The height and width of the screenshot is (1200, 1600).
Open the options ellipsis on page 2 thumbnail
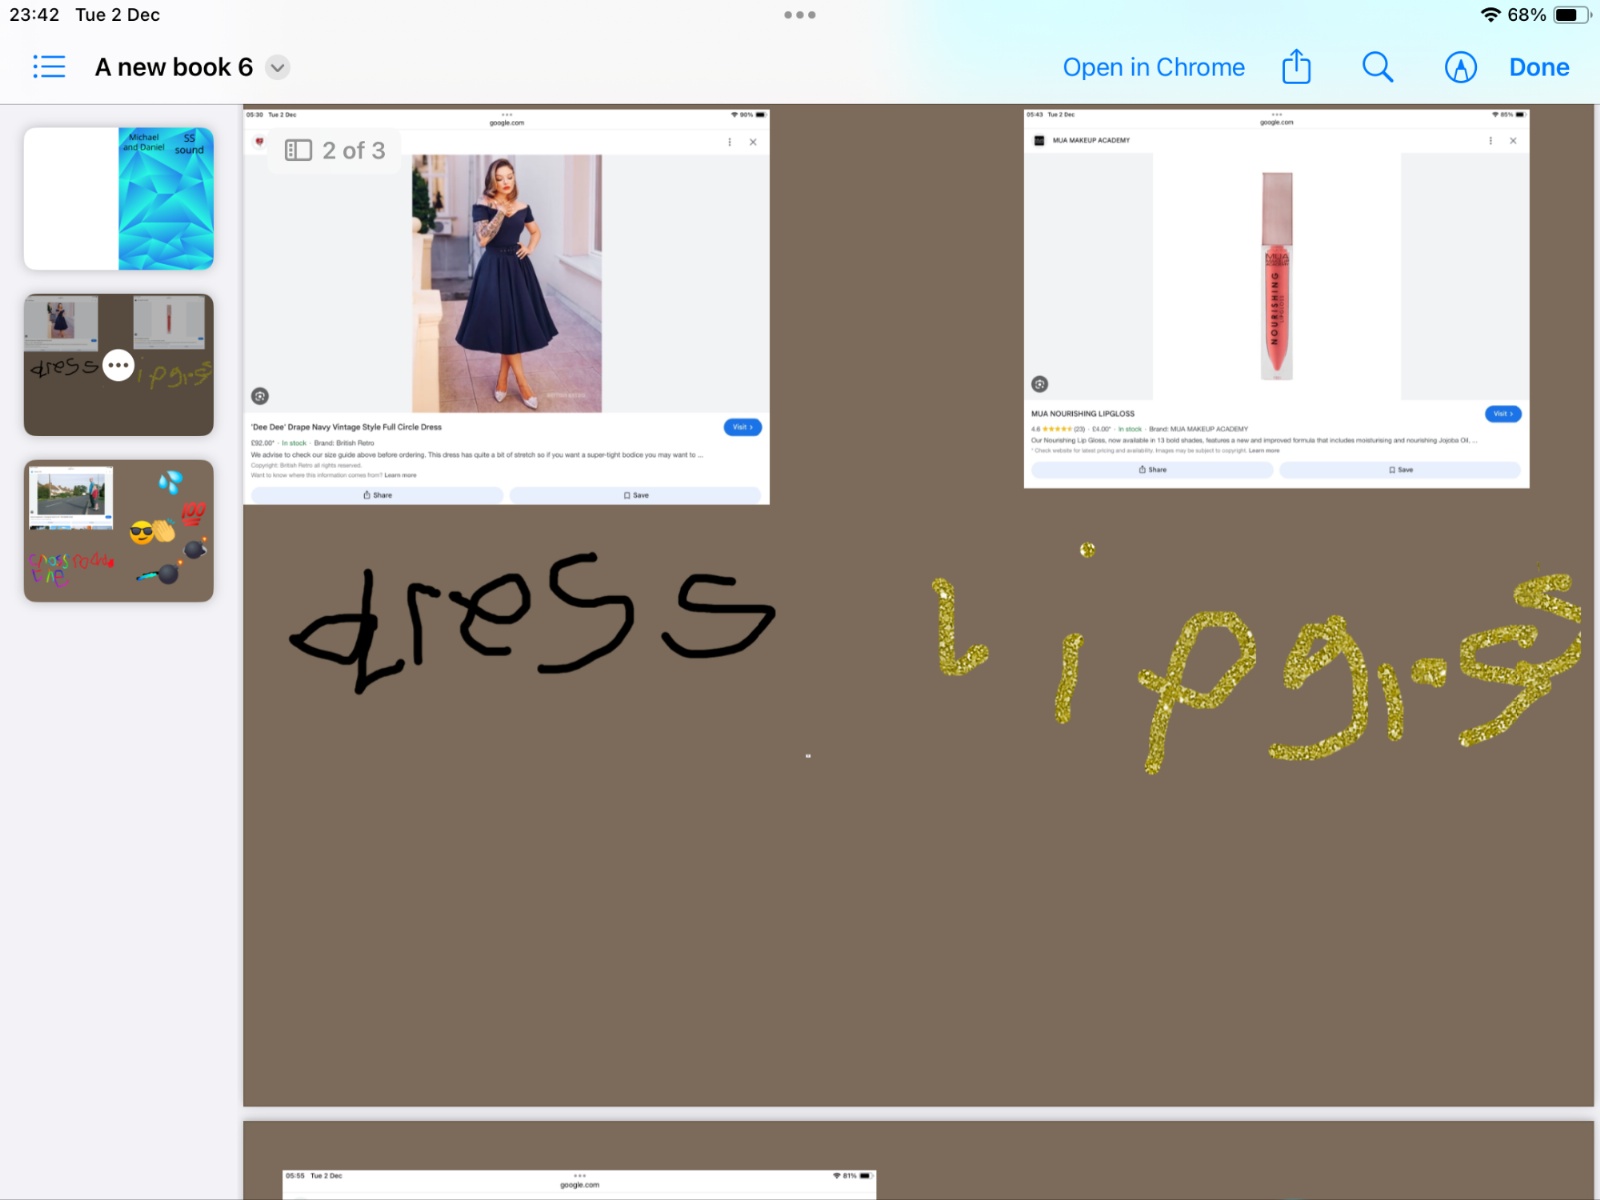[119, 365]
